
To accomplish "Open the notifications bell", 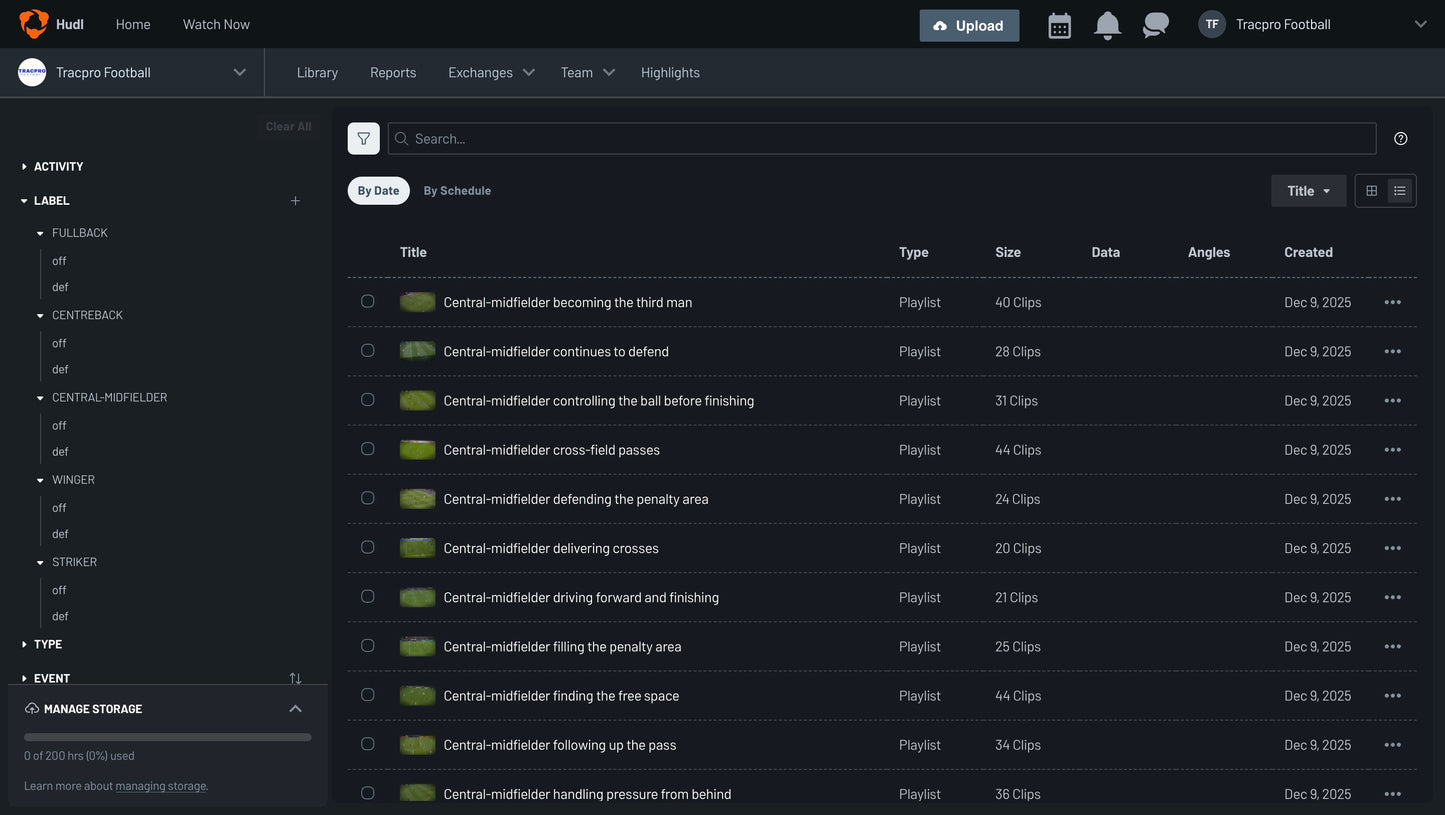I will [x=1107, y=25].
